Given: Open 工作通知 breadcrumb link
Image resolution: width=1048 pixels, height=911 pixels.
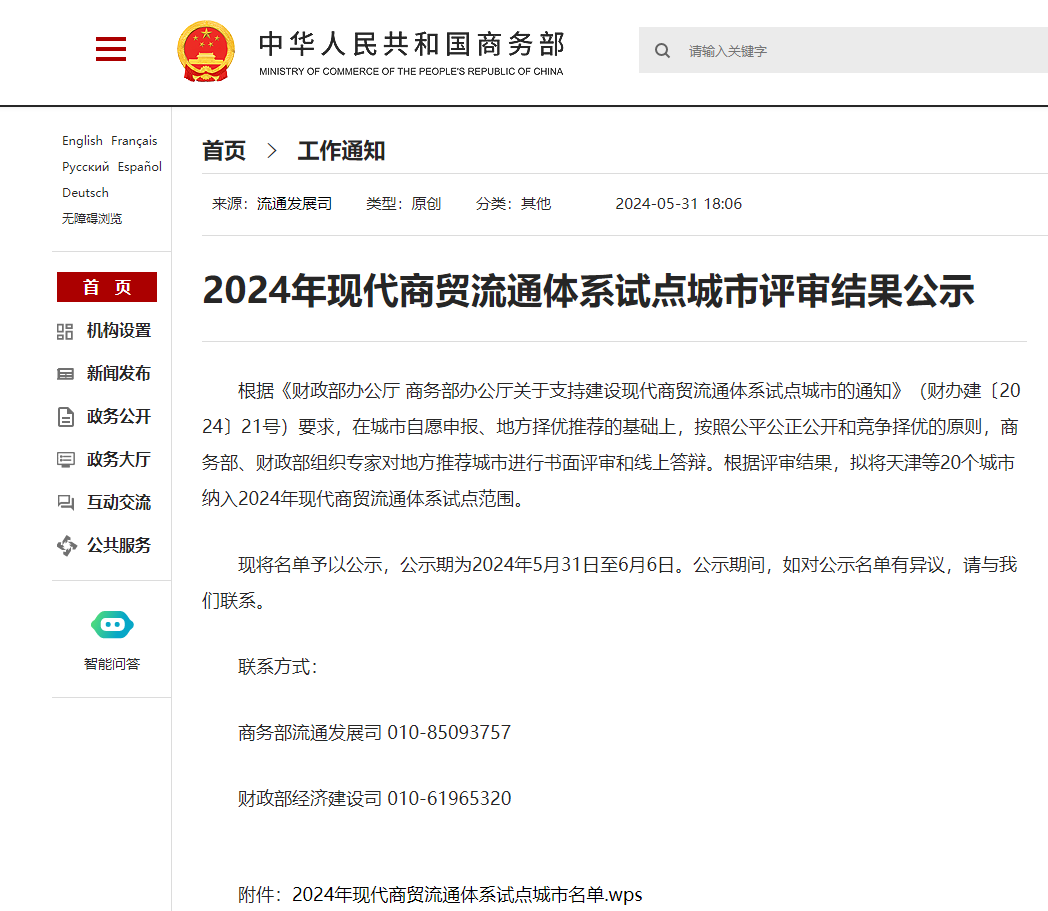Looking at the screenshot, I should (x=341, y=151).
